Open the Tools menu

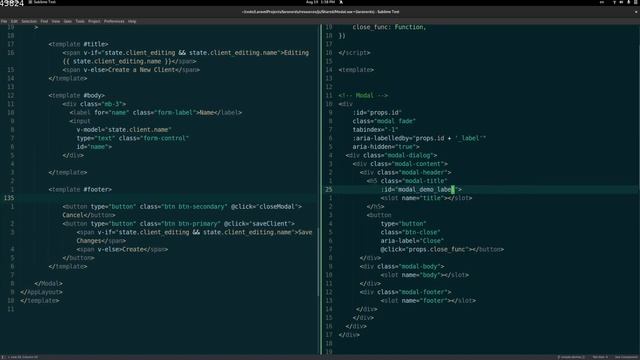[x=80, y=21]
